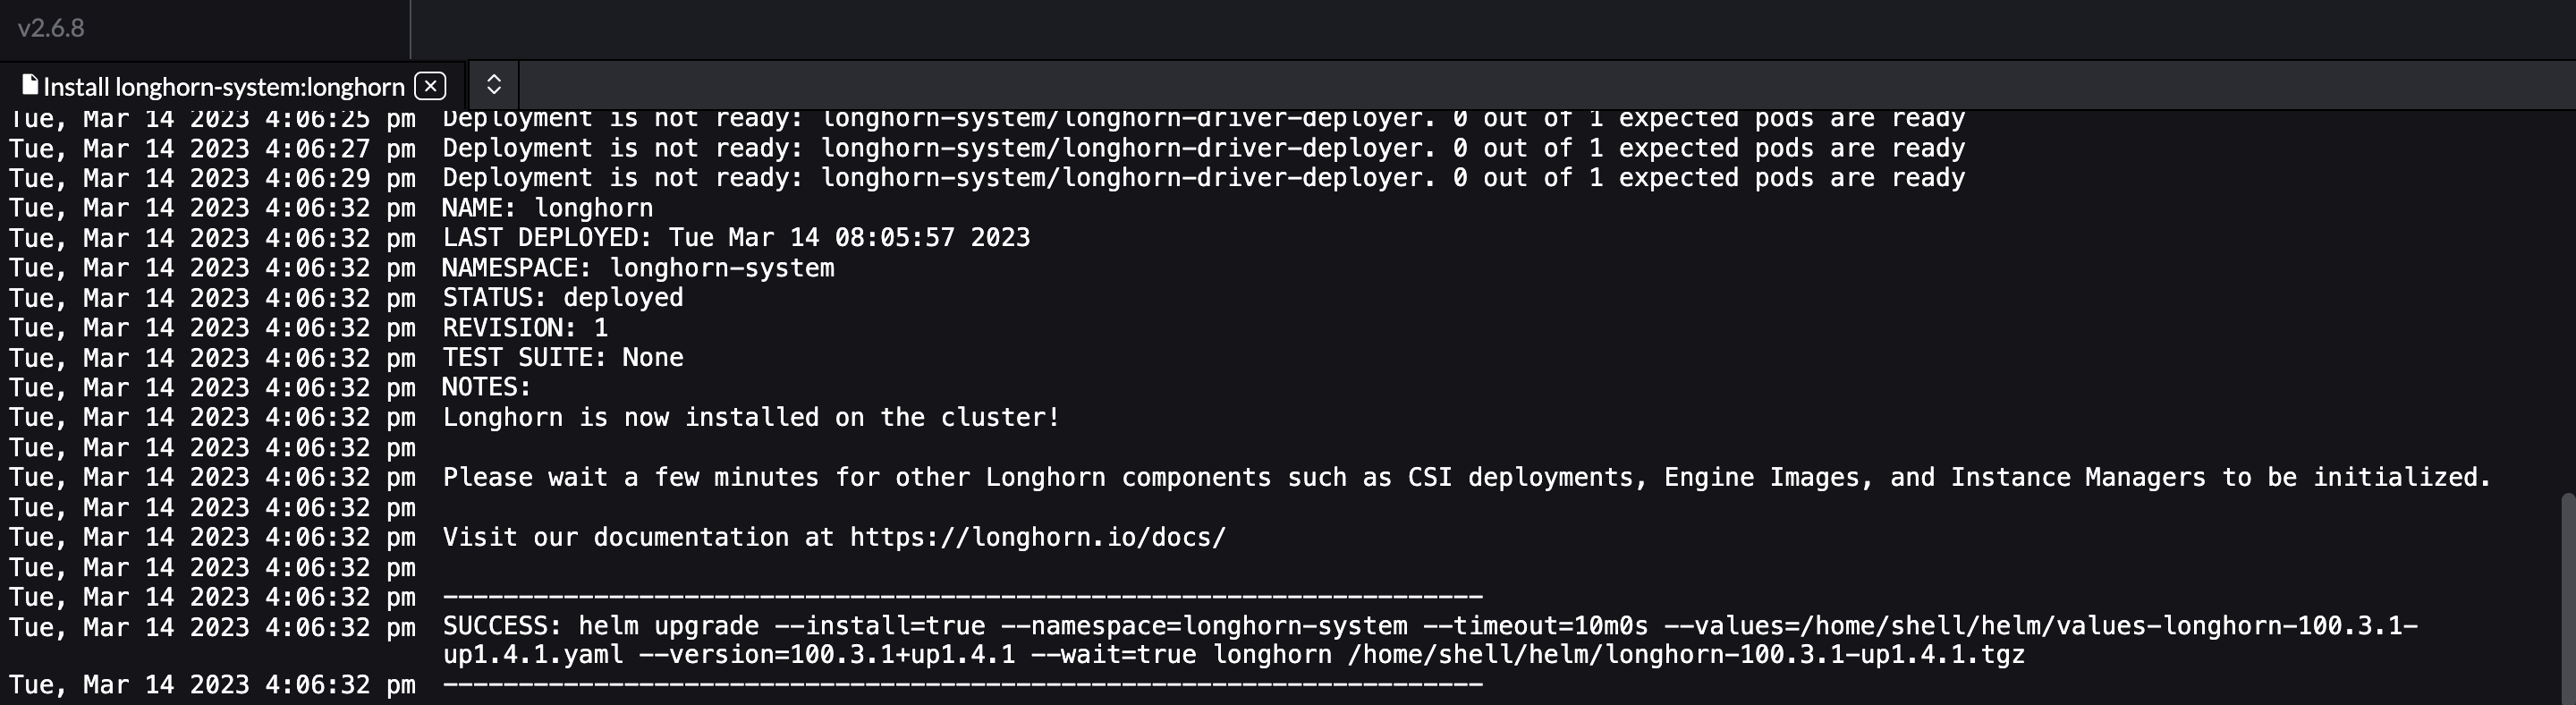Click the "LAST DEPLOYED" timestamp line

pos(734,237)
